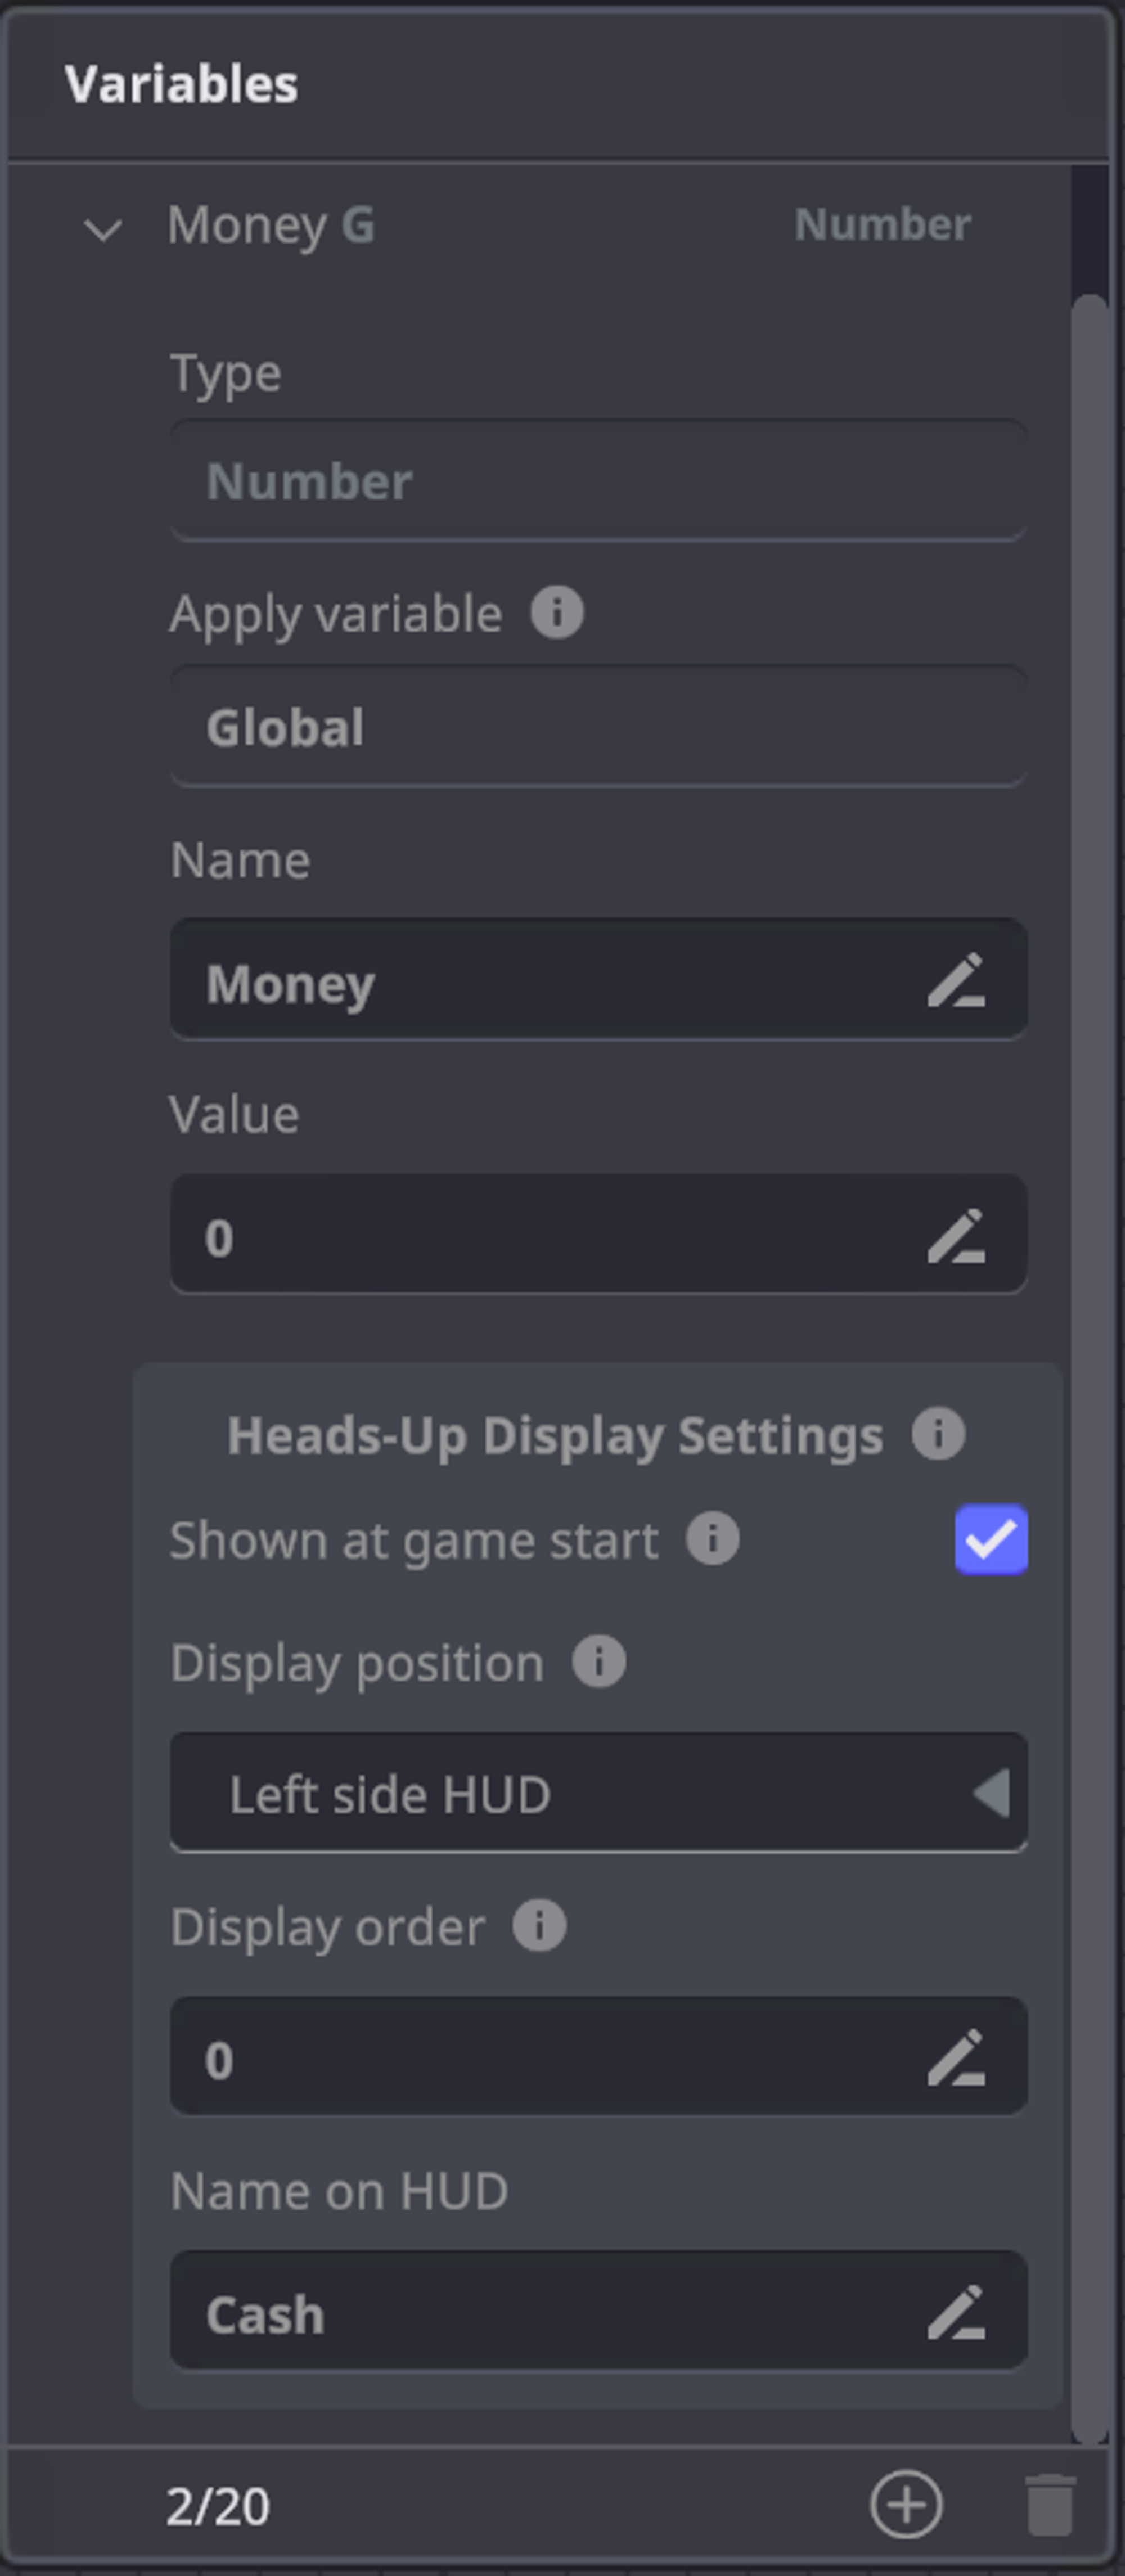Image resolution: width=1125 pixels, height=2576 pixels.
Task: Click the pencil icon in Display order field
Action: [956, 2058]
